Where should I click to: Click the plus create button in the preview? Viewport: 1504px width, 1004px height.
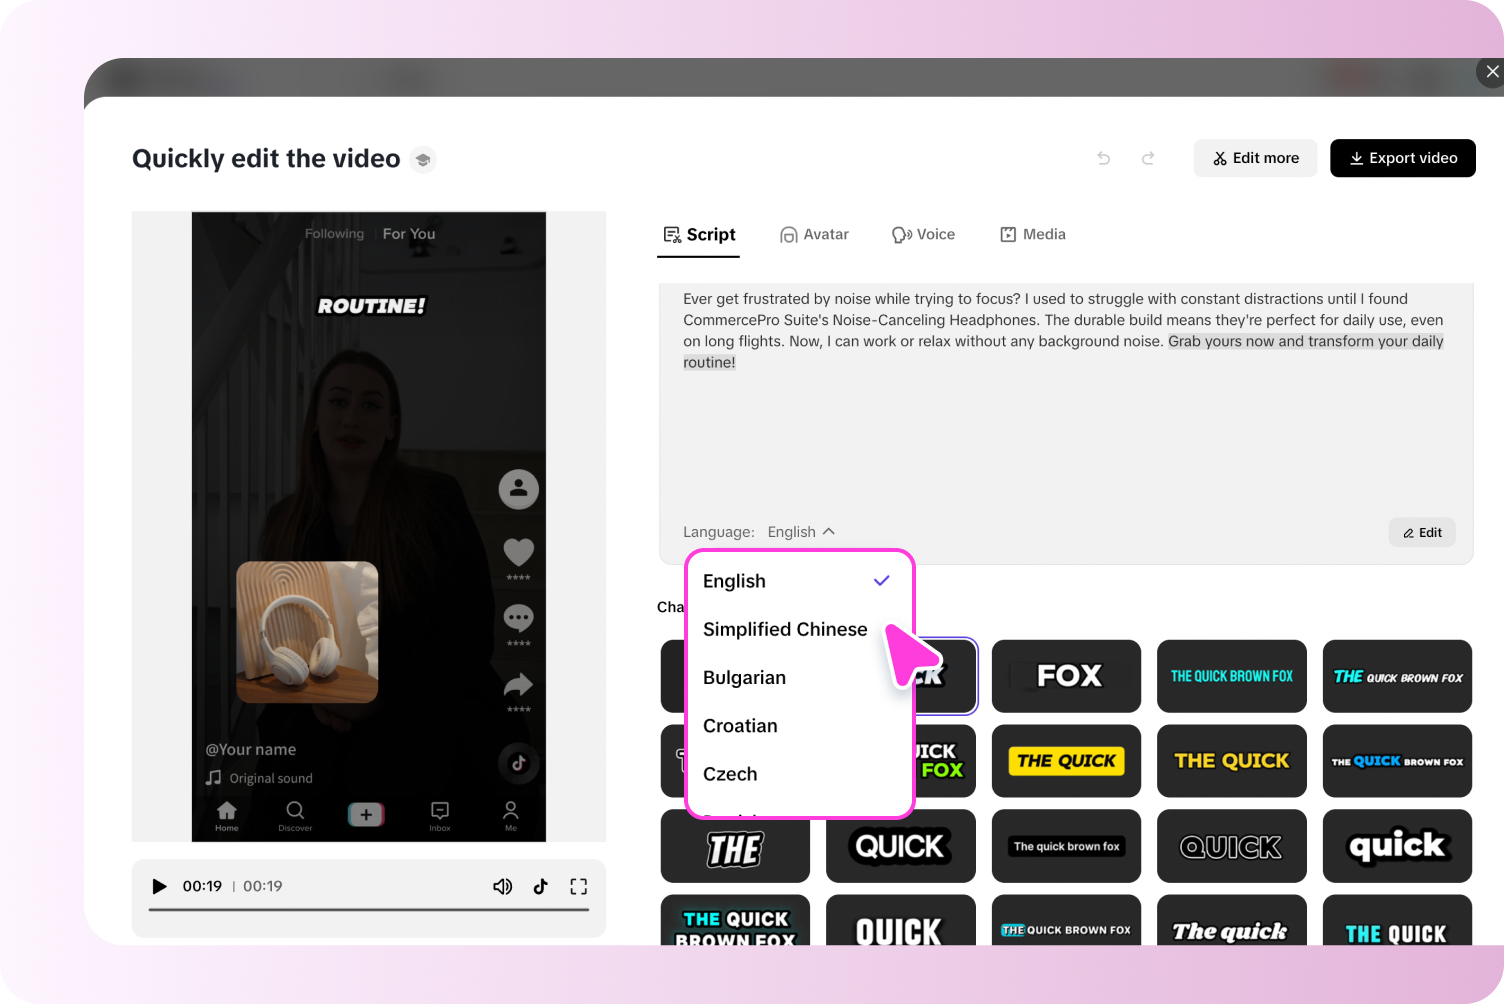tap(366, 814)
